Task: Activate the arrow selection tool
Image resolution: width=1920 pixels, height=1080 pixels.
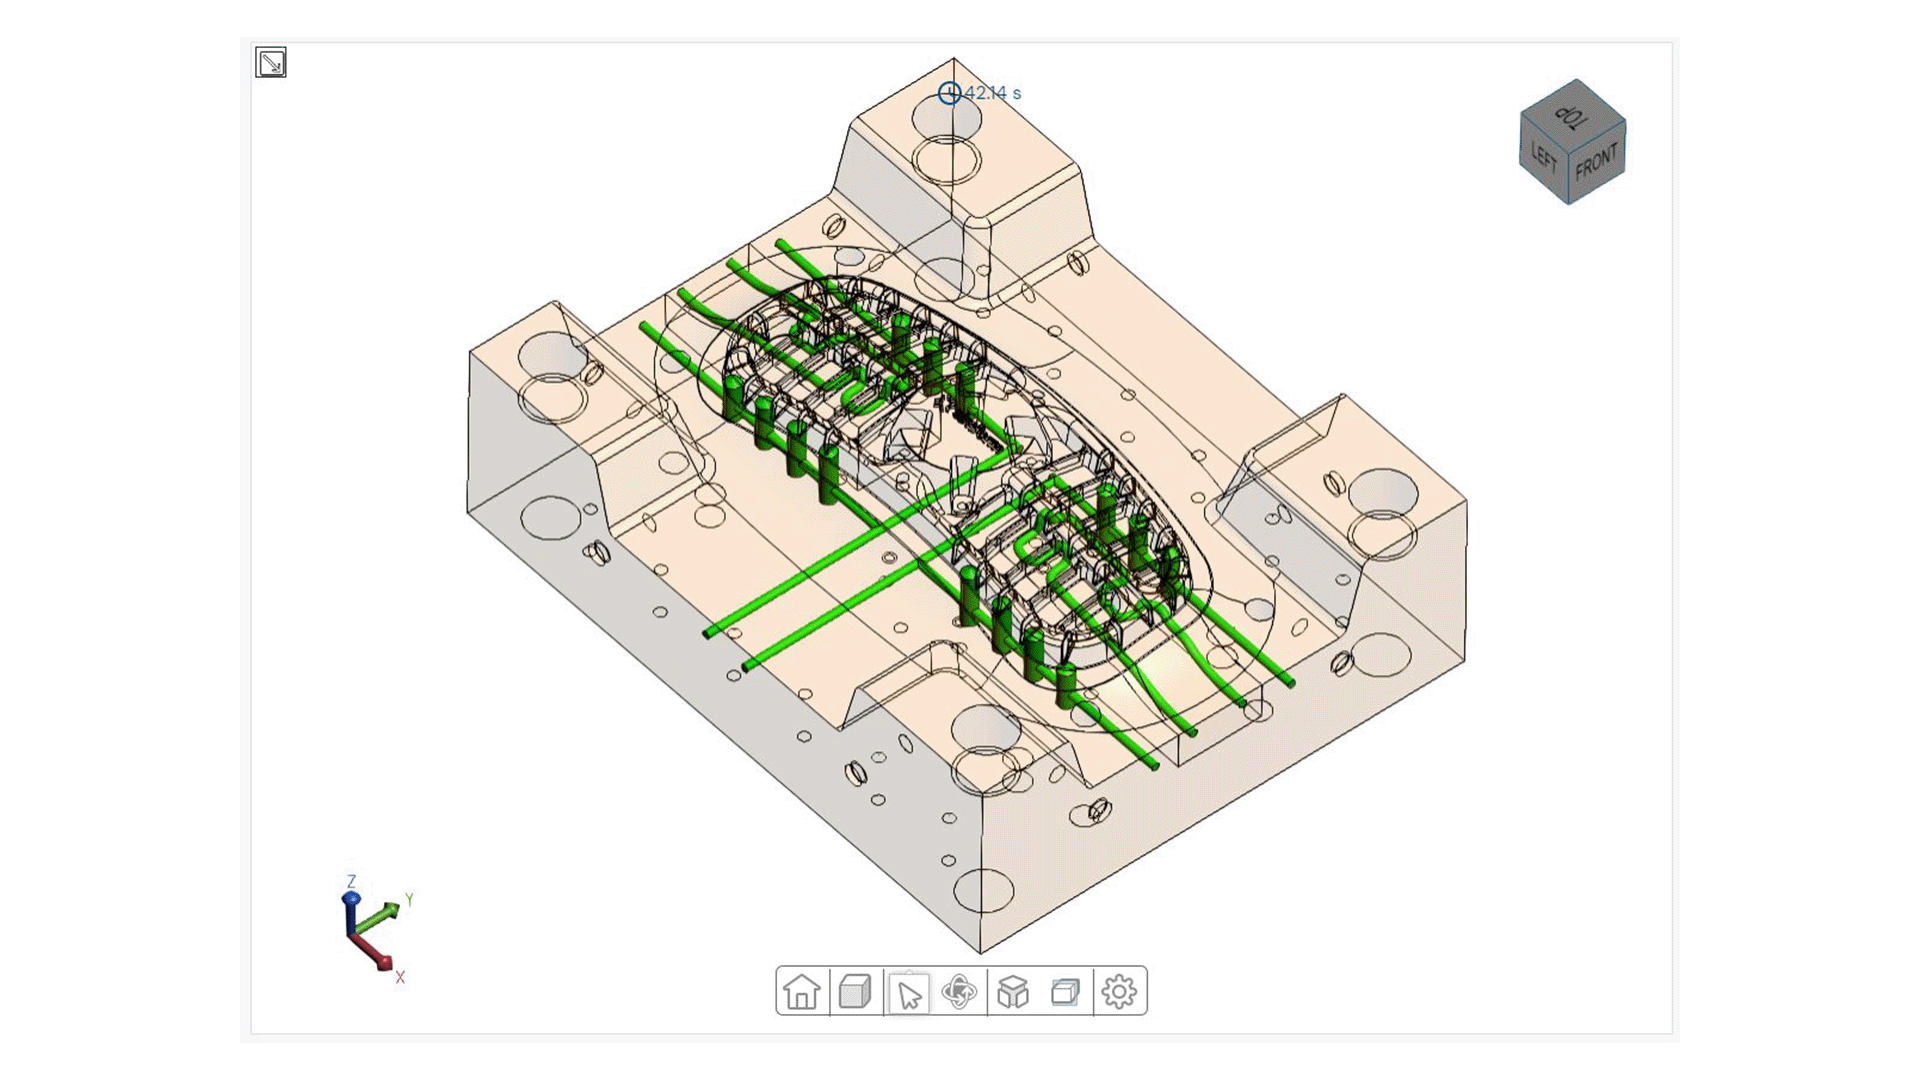Action: click(x=909, y=992)
